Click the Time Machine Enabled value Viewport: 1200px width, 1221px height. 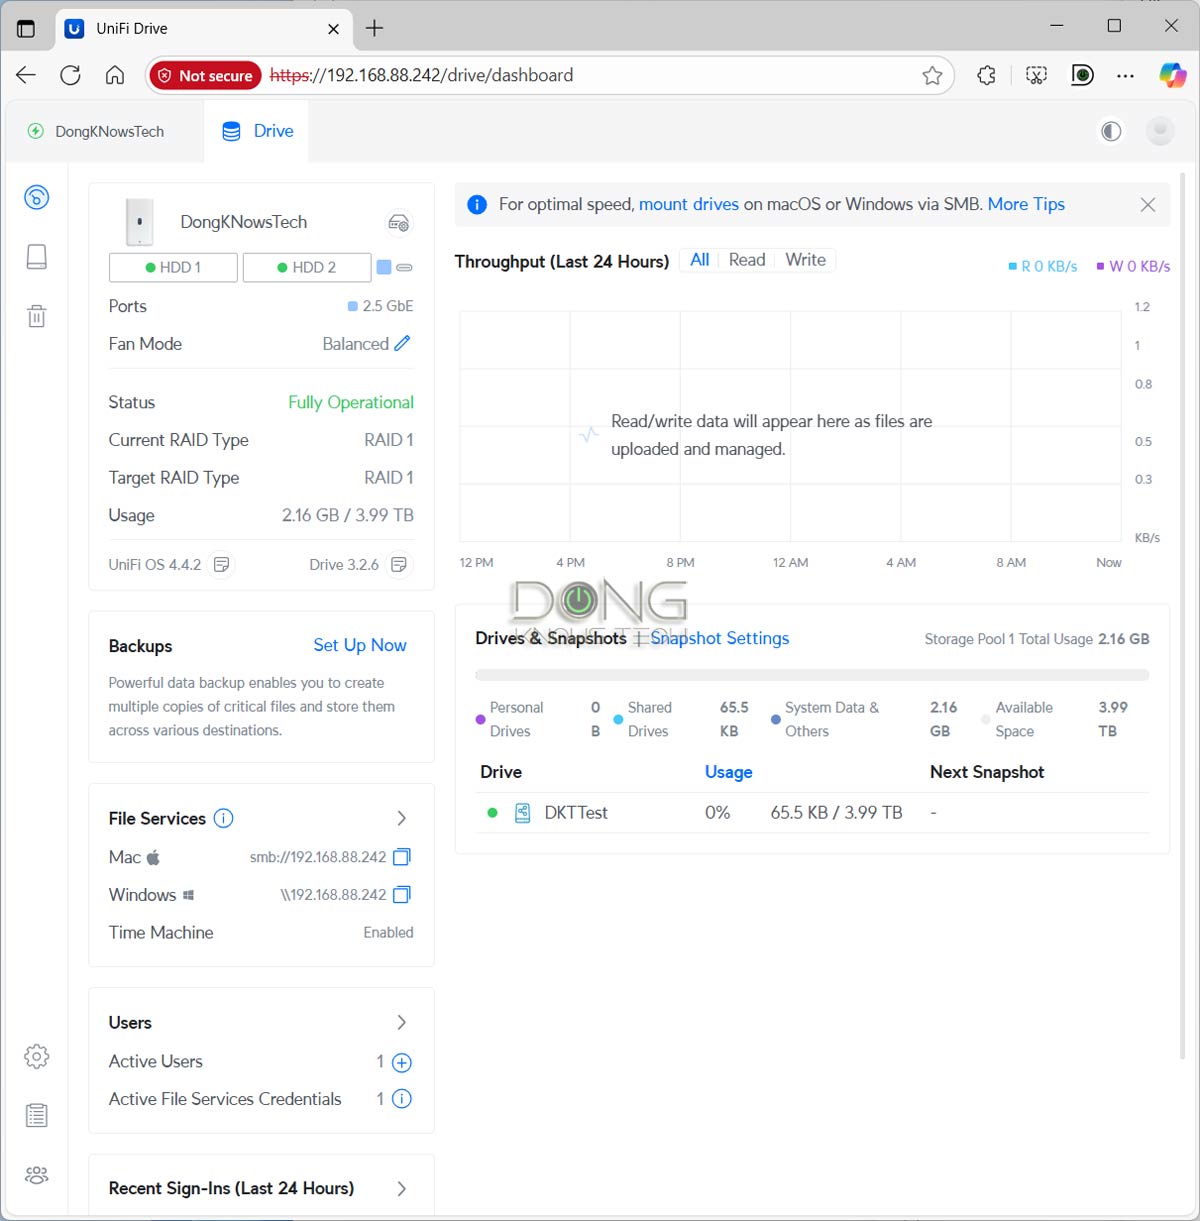388,932
